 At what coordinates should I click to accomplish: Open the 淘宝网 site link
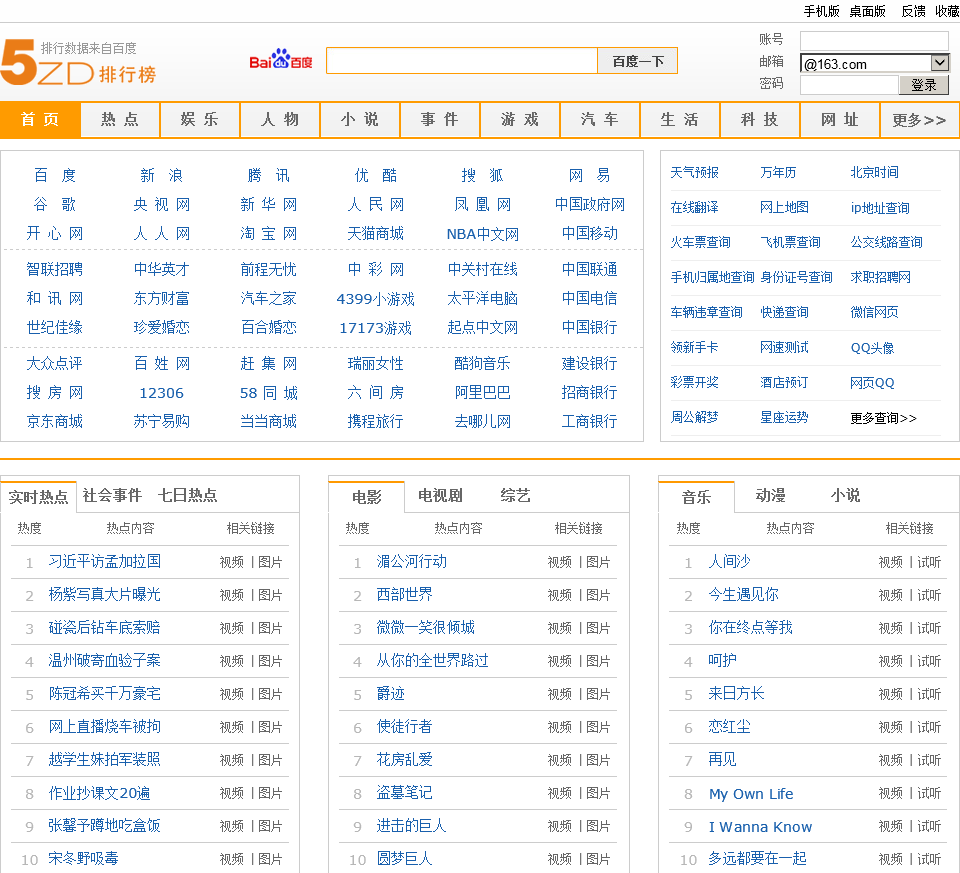268,233
